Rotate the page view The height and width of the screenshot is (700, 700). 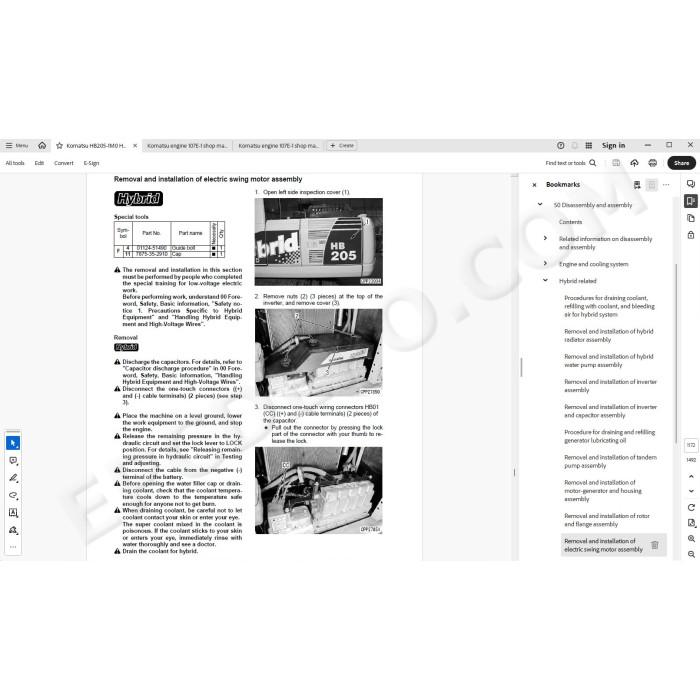[x=691, y=508]
